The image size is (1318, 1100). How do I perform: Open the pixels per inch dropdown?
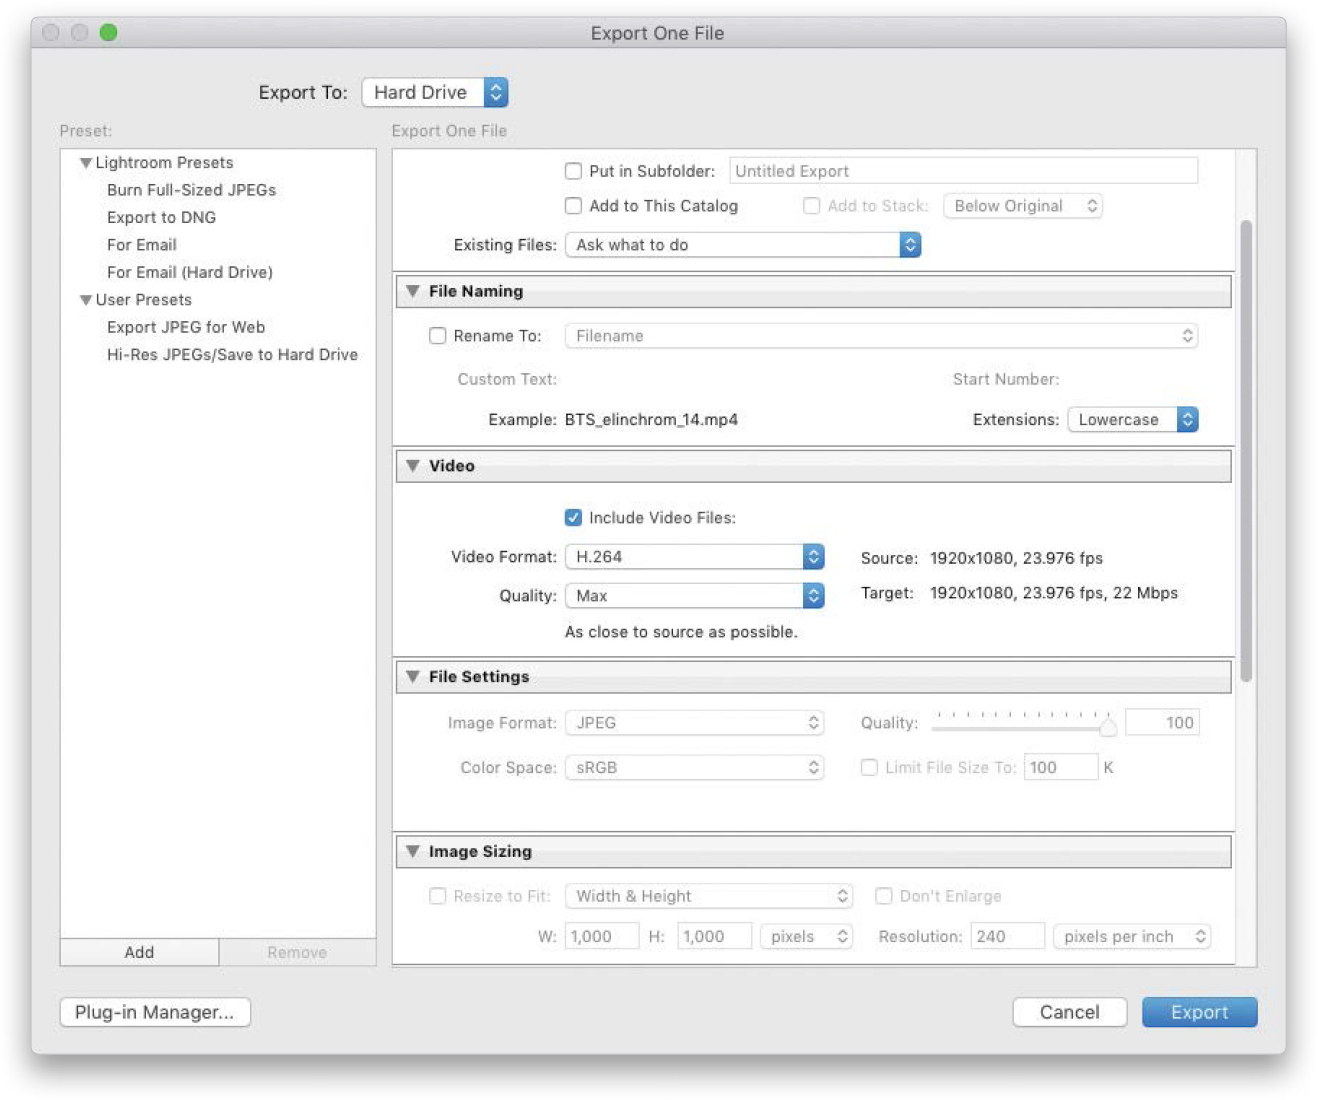point(1132,937)
